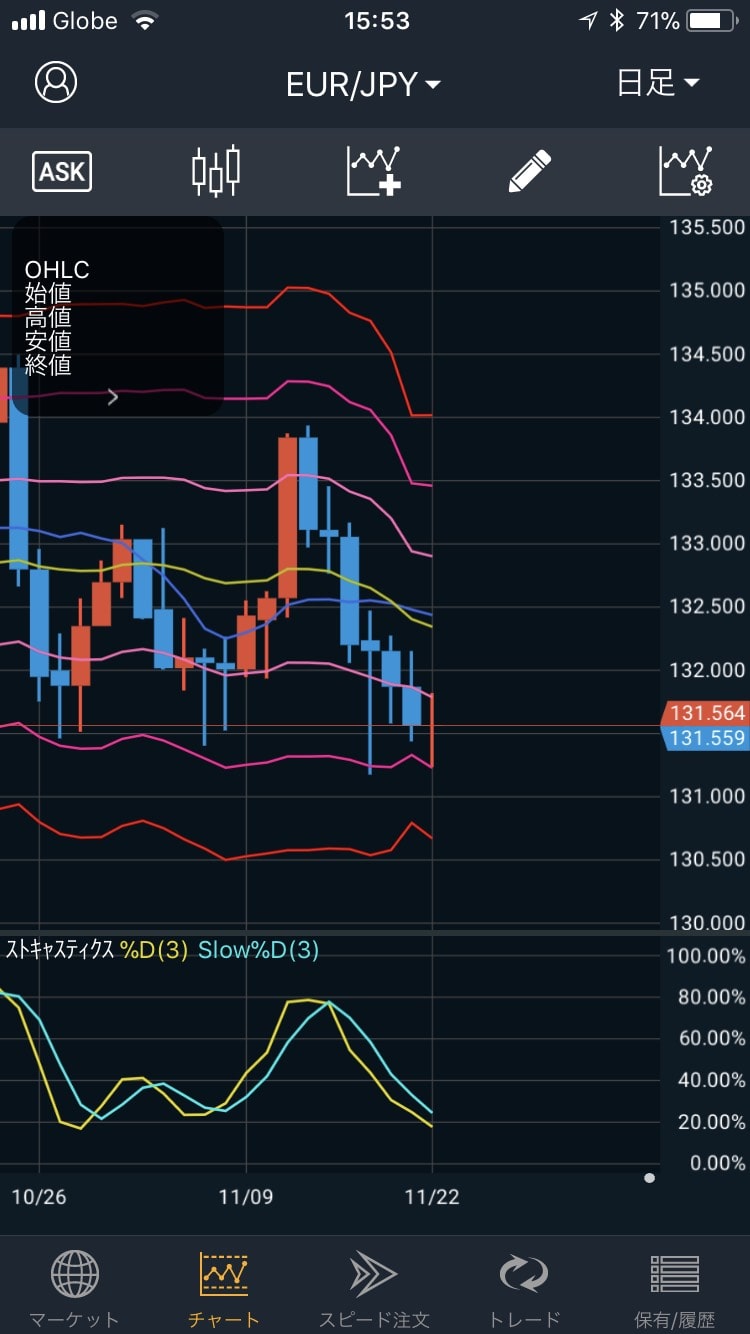Screen dimensions: 750x1334
Task: Tap the Wi-Fi icon in status bar
Action: 146,21
